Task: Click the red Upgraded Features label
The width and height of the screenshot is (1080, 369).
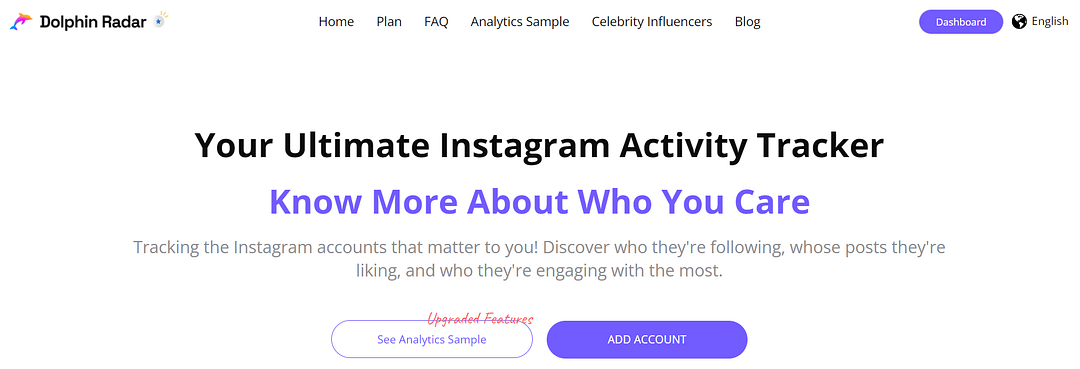Action: click(x=480, y=319)
